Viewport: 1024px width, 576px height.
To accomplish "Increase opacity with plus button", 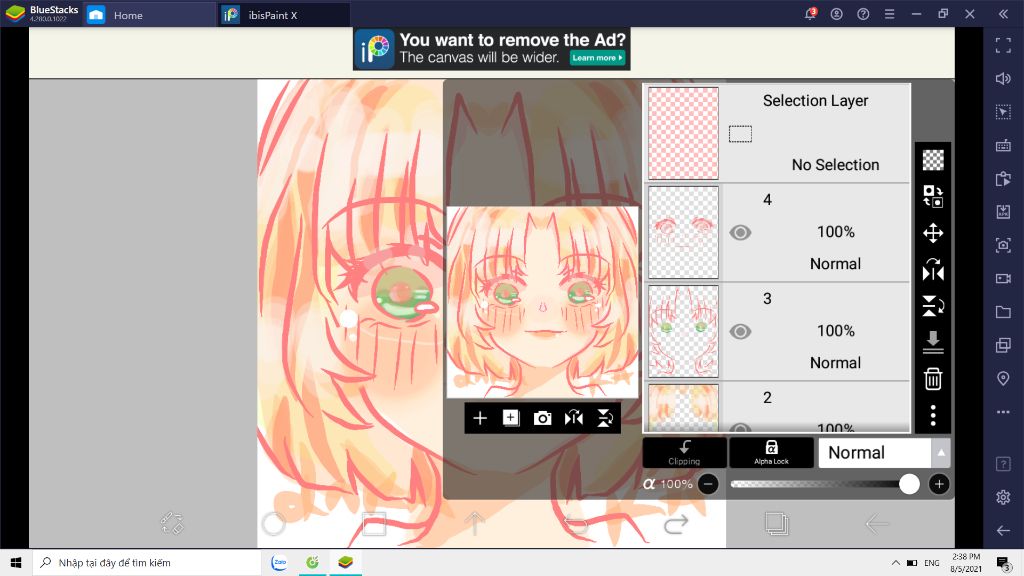I will coord(939,484).
